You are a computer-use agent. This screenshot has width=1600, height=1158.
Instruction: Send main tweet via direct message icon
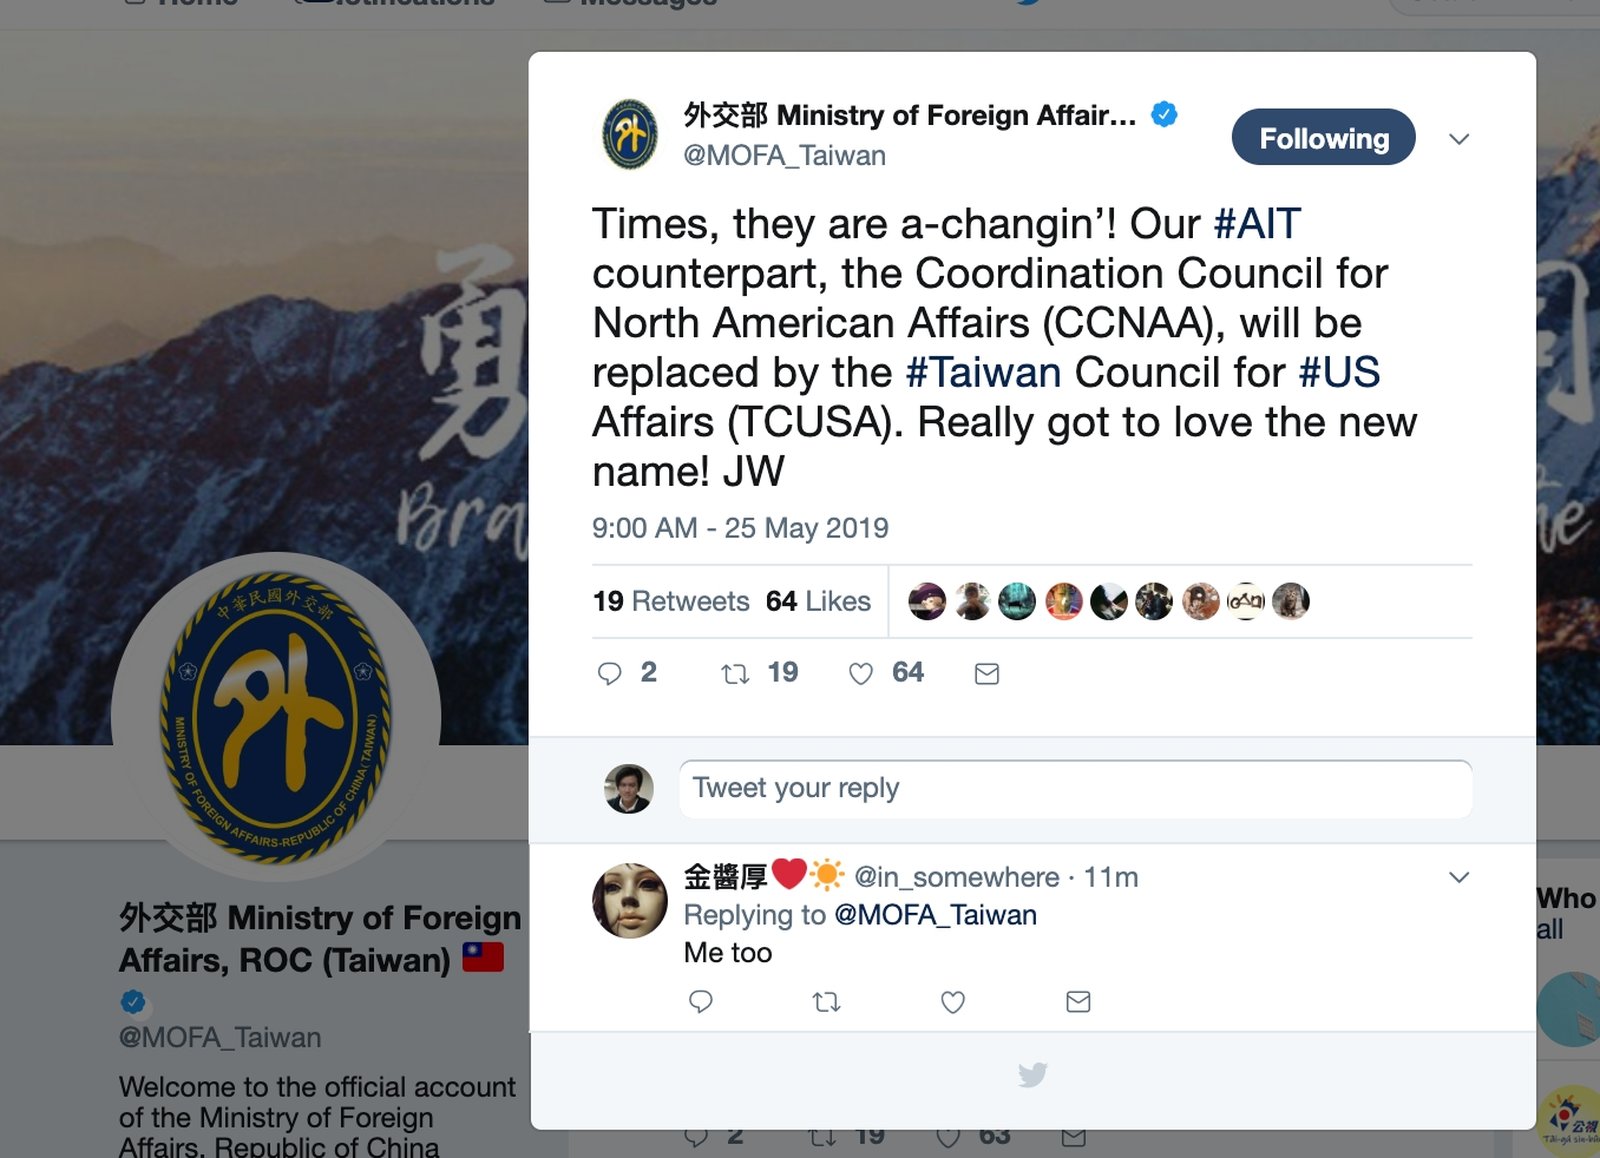tap(987, 674)
